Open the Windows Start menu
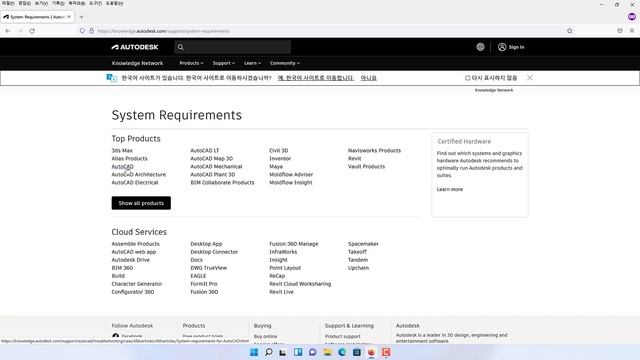 point(254,352)
